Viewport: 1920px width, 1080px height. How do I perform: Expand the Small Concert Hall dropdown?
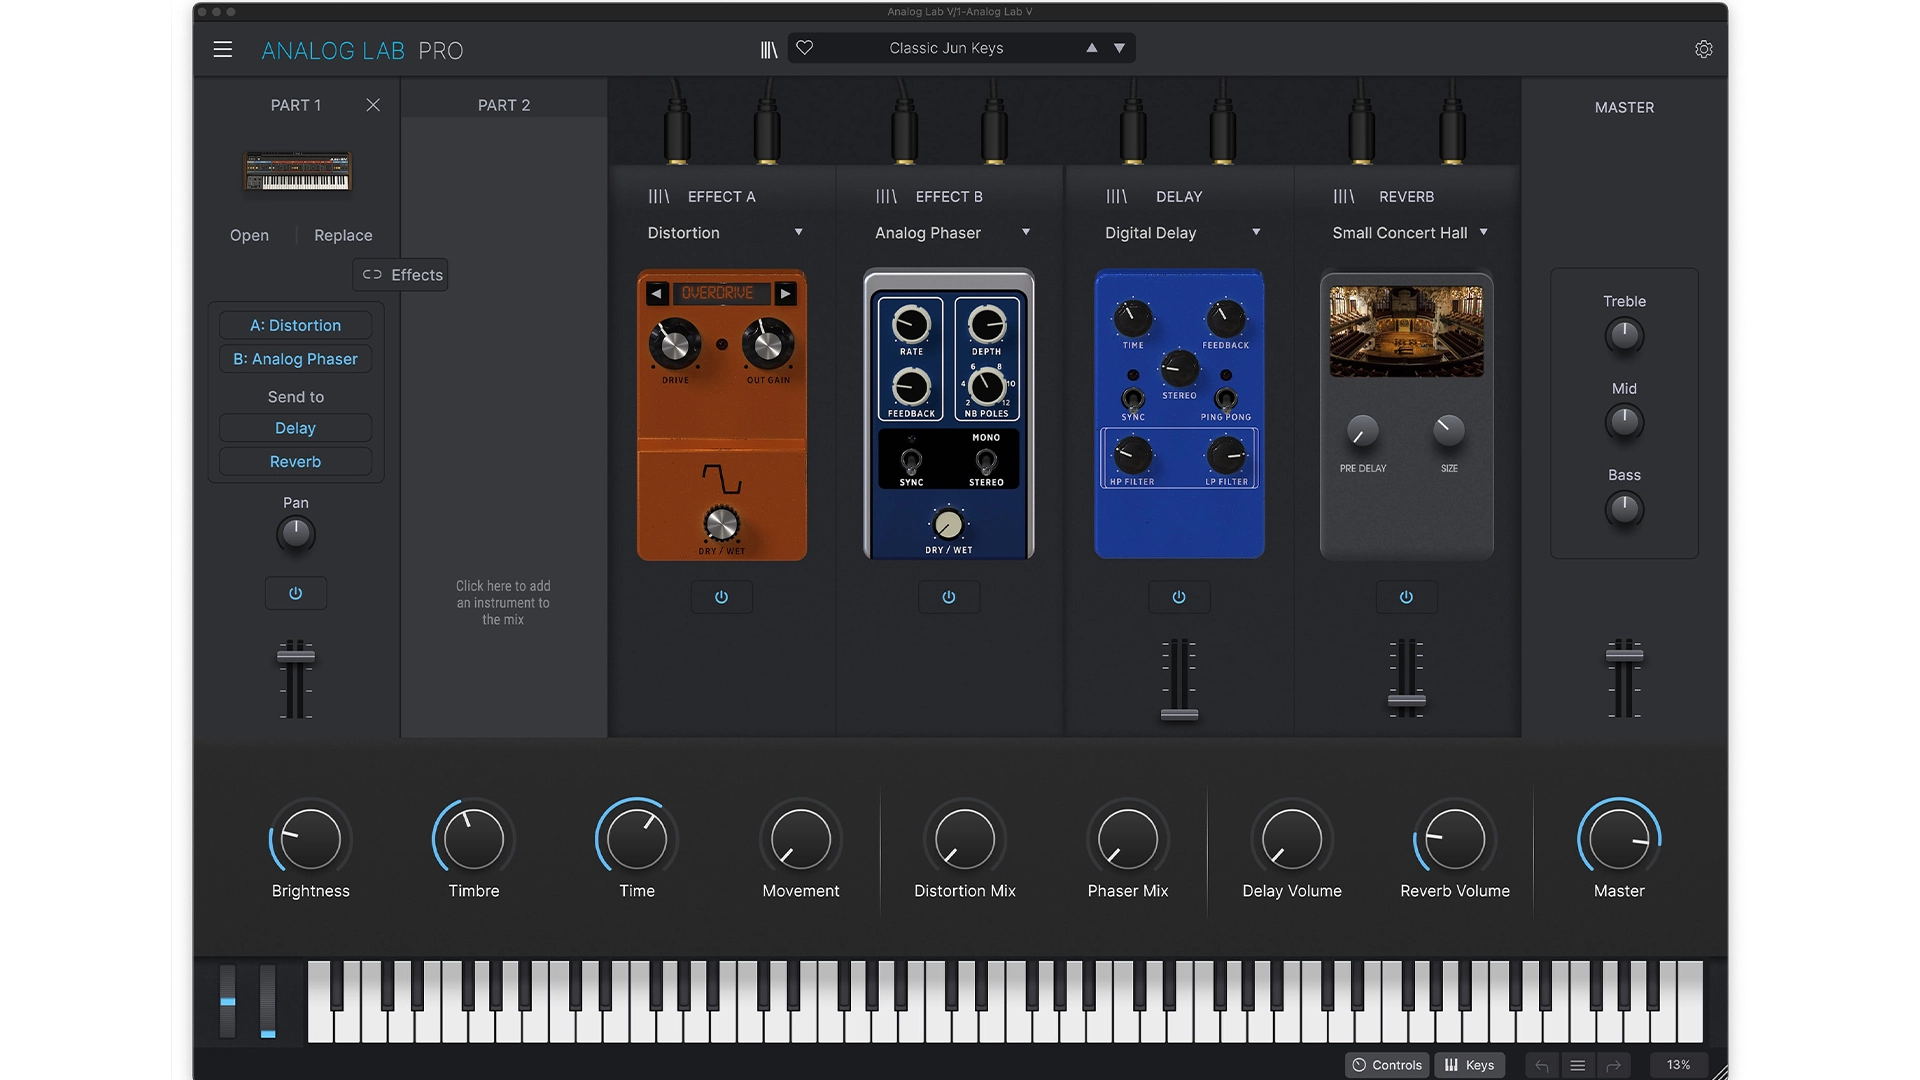[1483, 232]
